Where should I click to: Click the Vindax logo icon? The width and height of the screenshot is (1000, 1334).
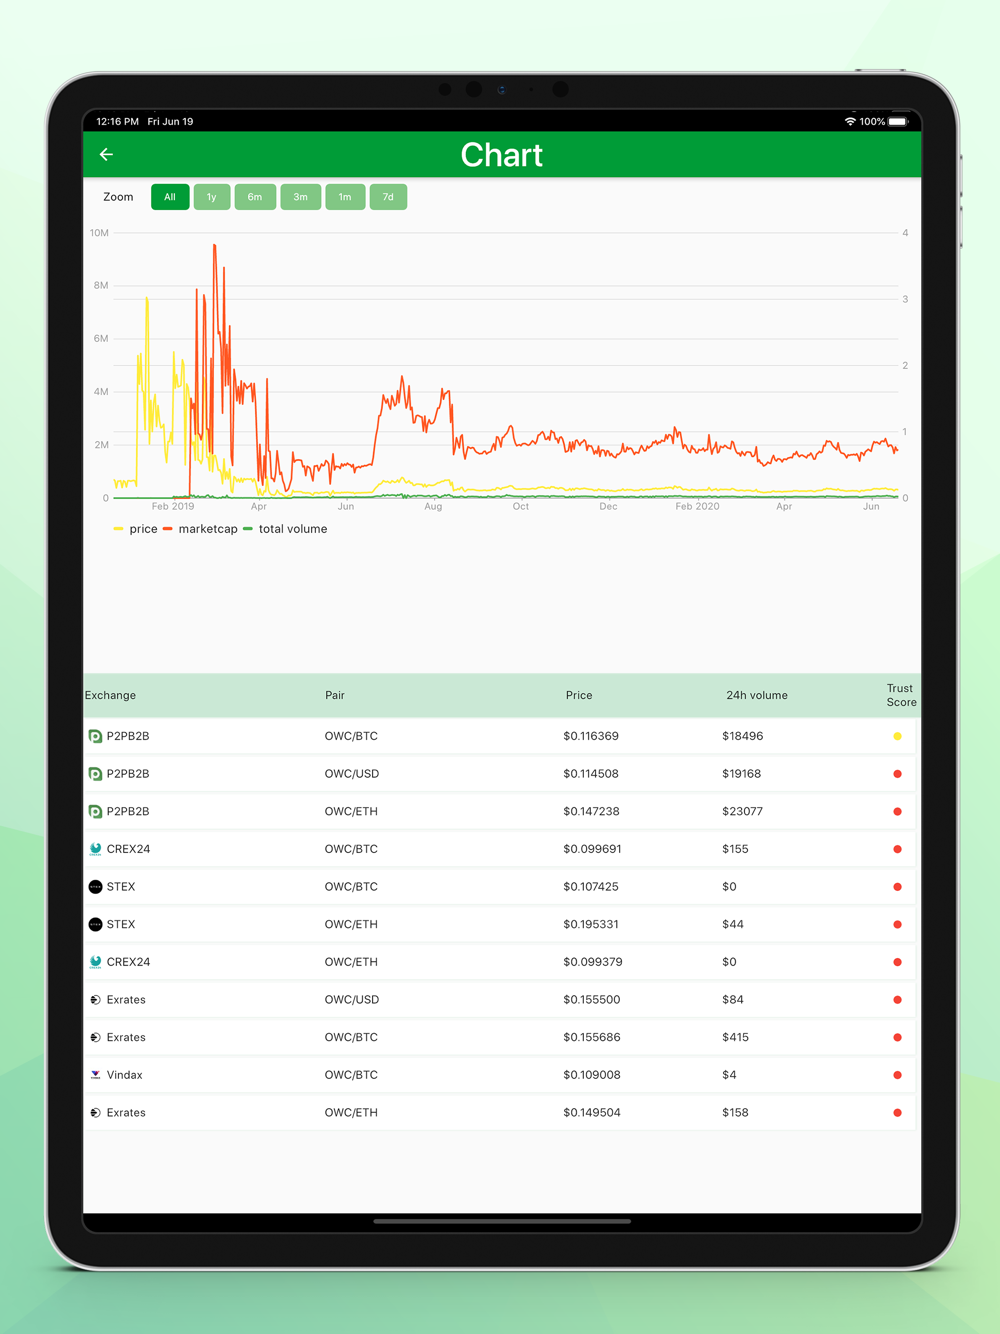click(x=95, y=1075)
